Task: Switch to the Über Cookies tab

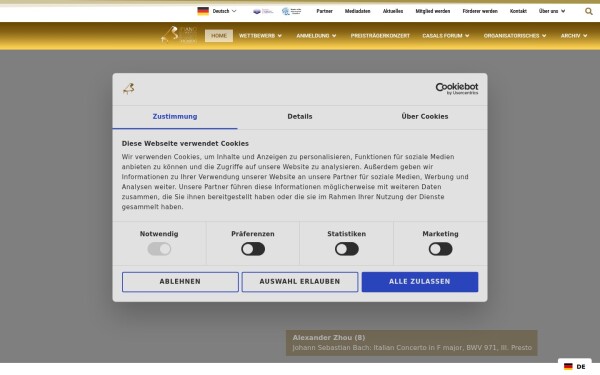Action: [x=425, y=117]
